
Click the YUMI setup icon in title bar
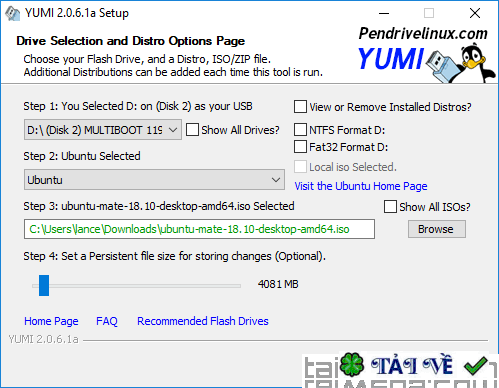[x=12, y=14]
